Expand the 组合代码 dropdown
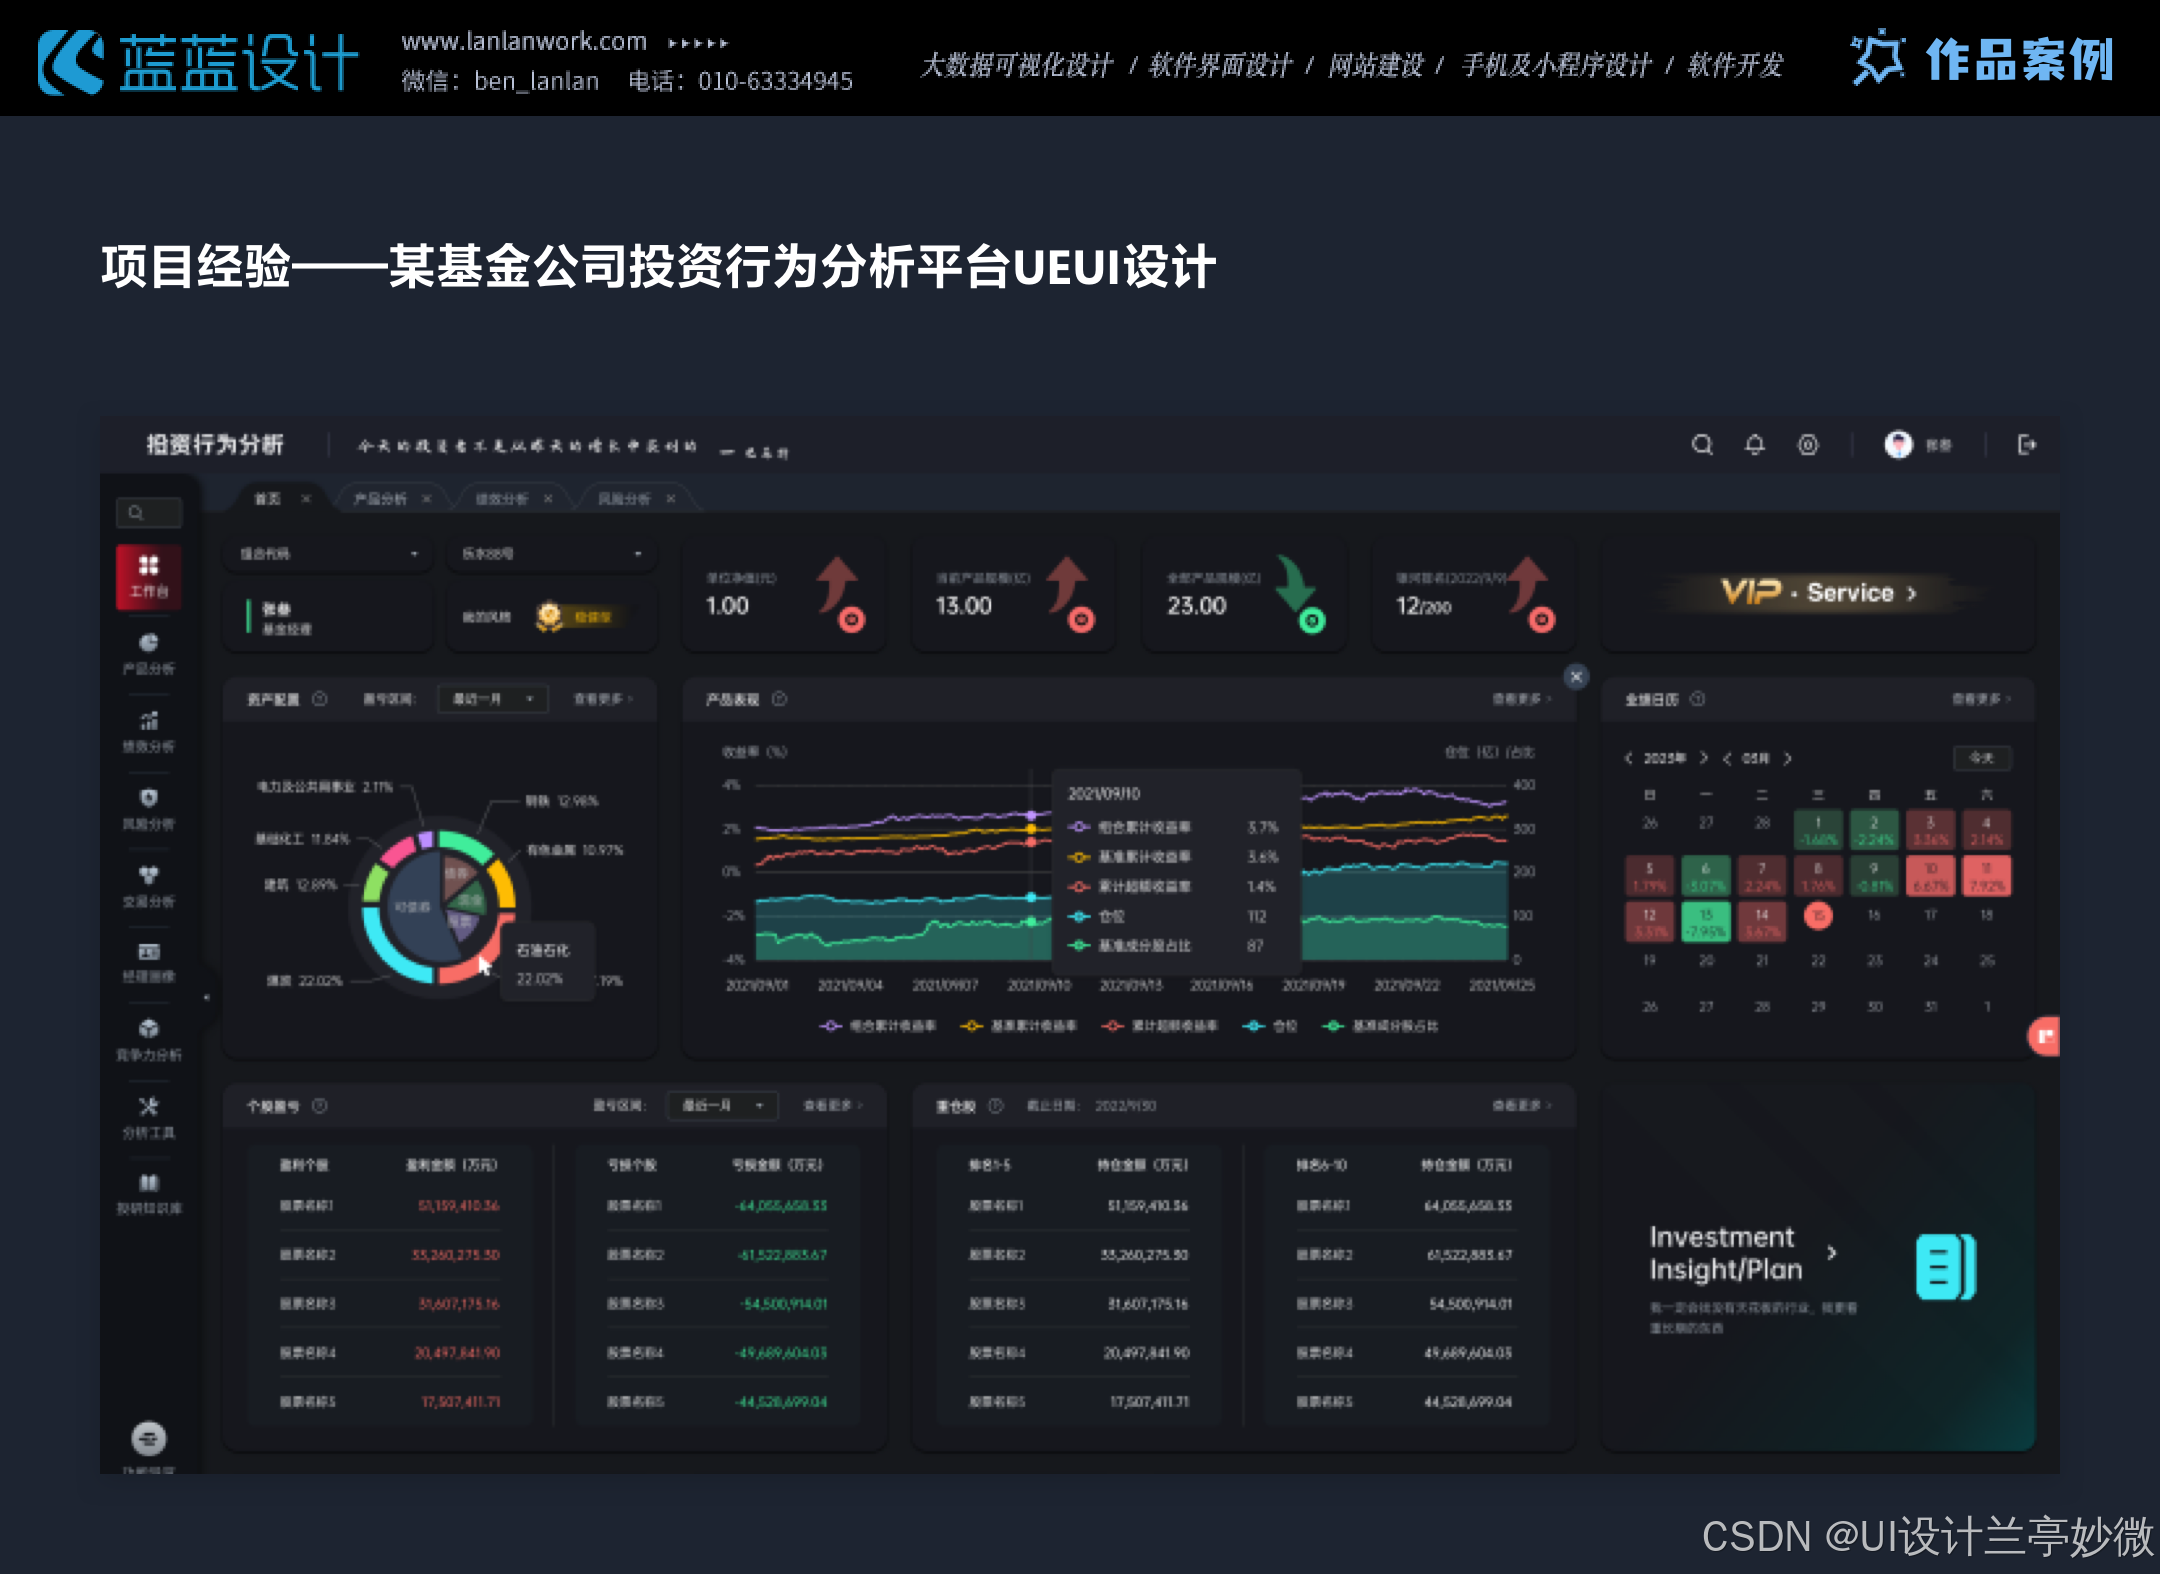Image resolution: width=2160 pixels, height=1574 pixels. coord(328,554)
